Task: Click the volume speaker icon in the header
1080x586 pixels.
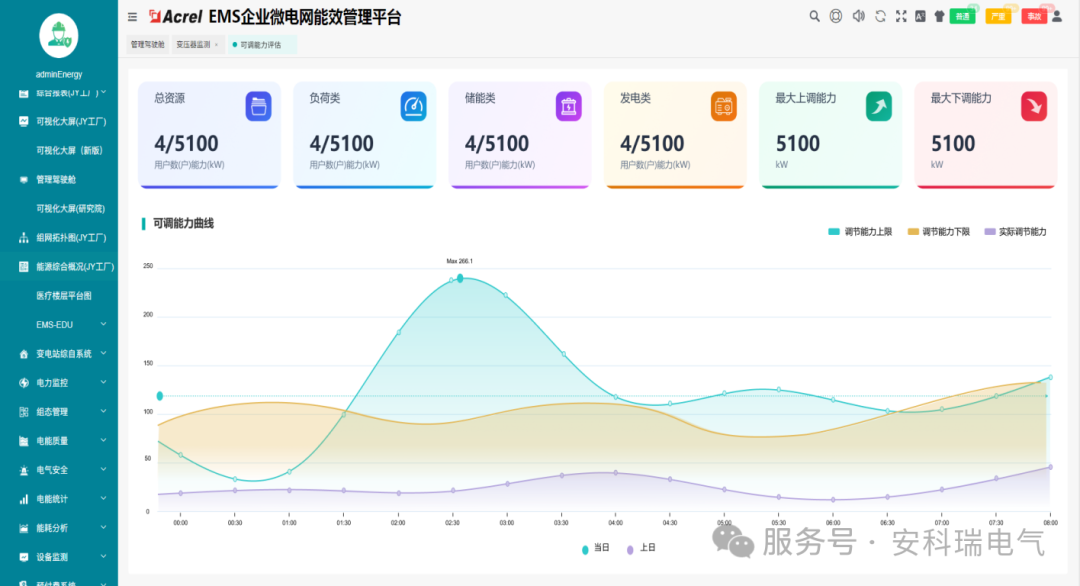Action: 857,15
